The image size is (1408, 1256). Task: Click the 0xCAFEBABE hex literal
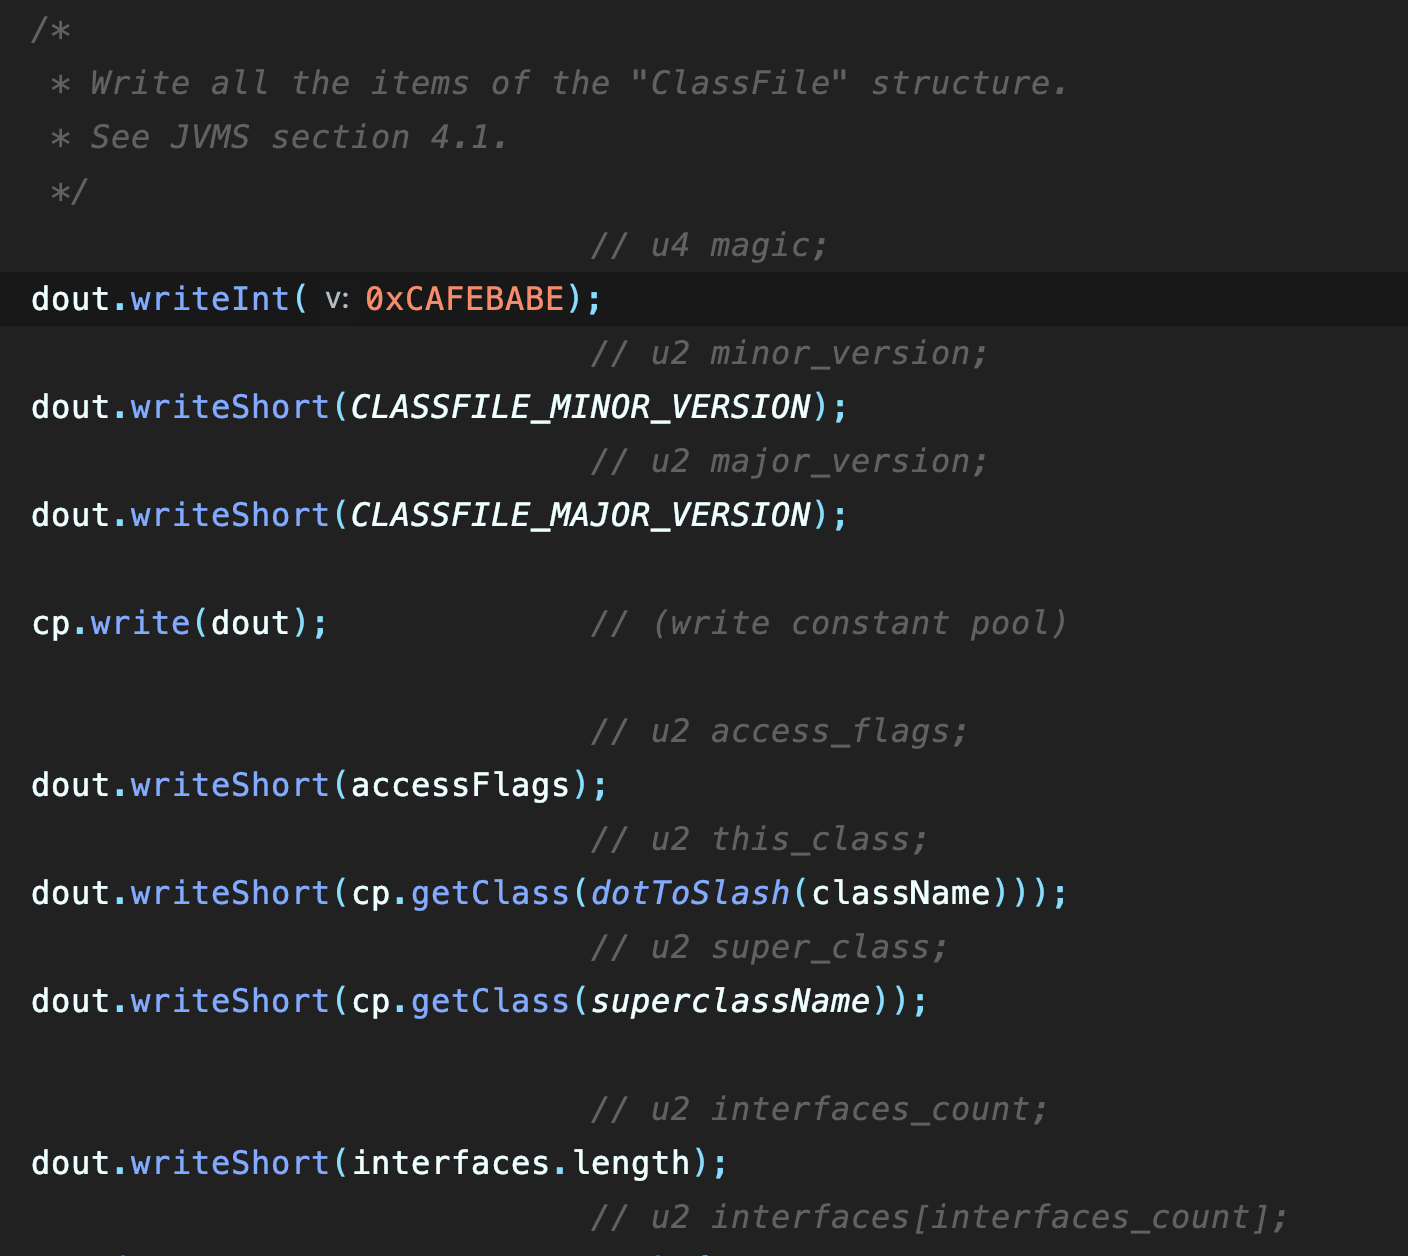click(x=464, y=299)
